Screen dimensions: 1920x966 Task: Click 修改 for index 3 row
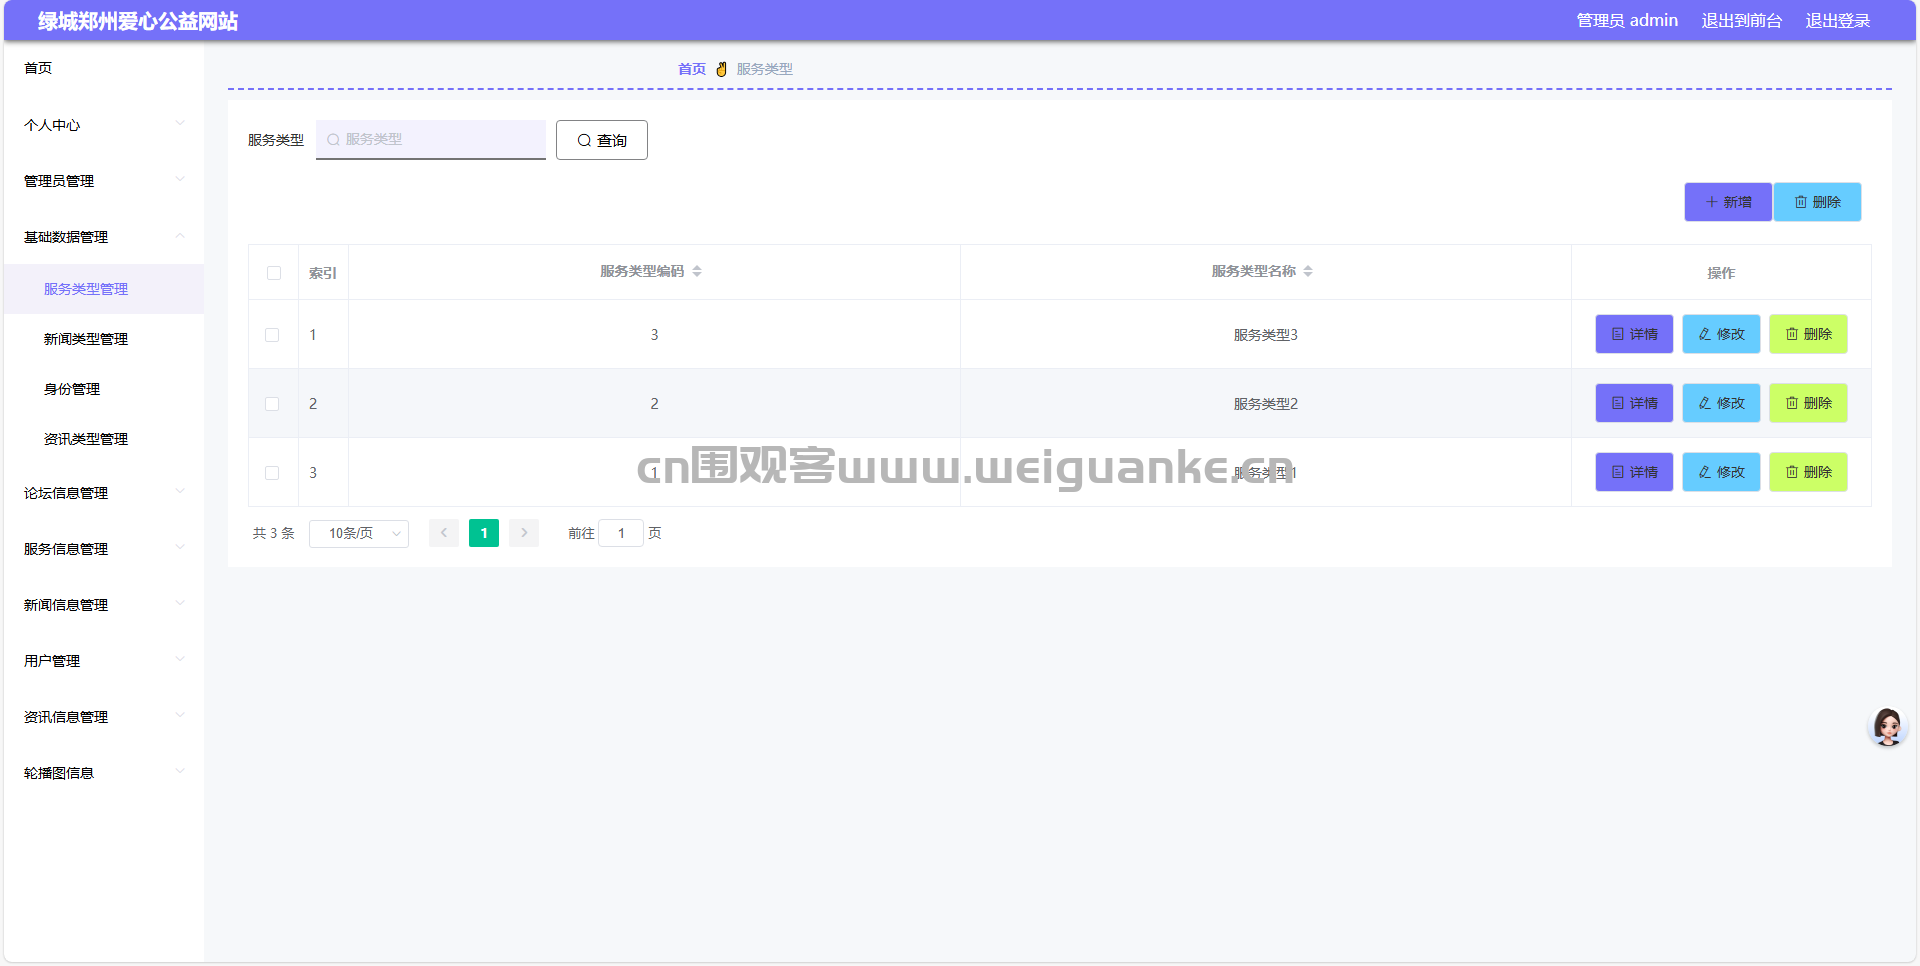click(1721, 472)
